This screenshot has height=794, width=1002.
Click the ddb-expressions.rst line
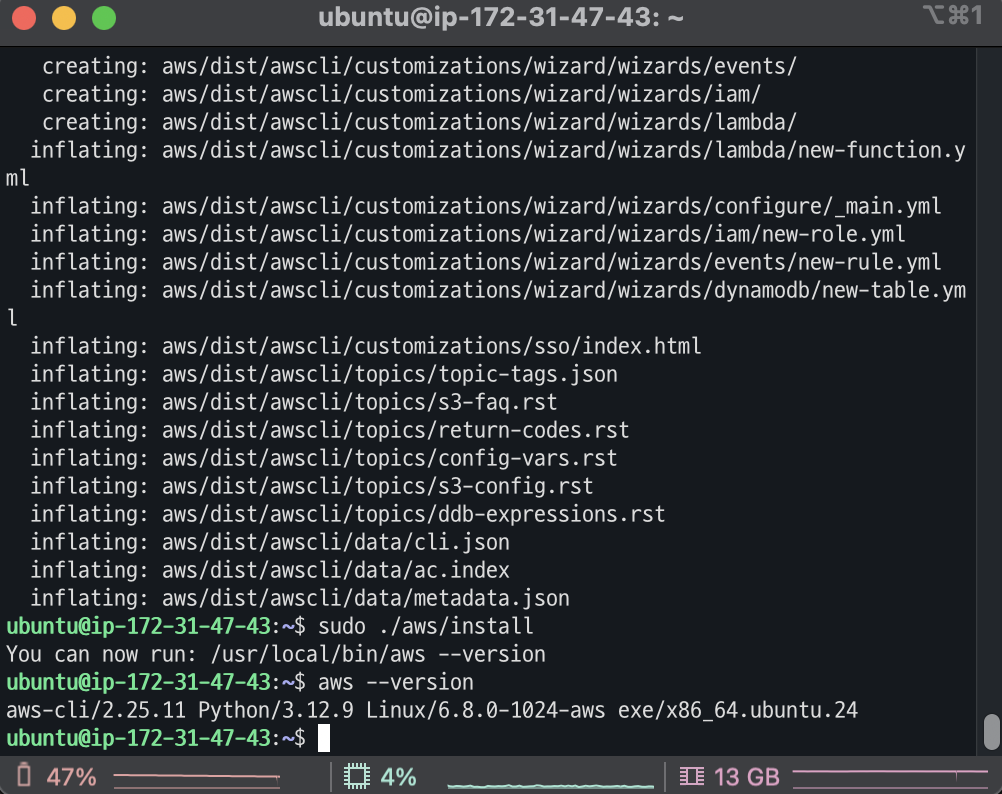(x=348, y=514)
